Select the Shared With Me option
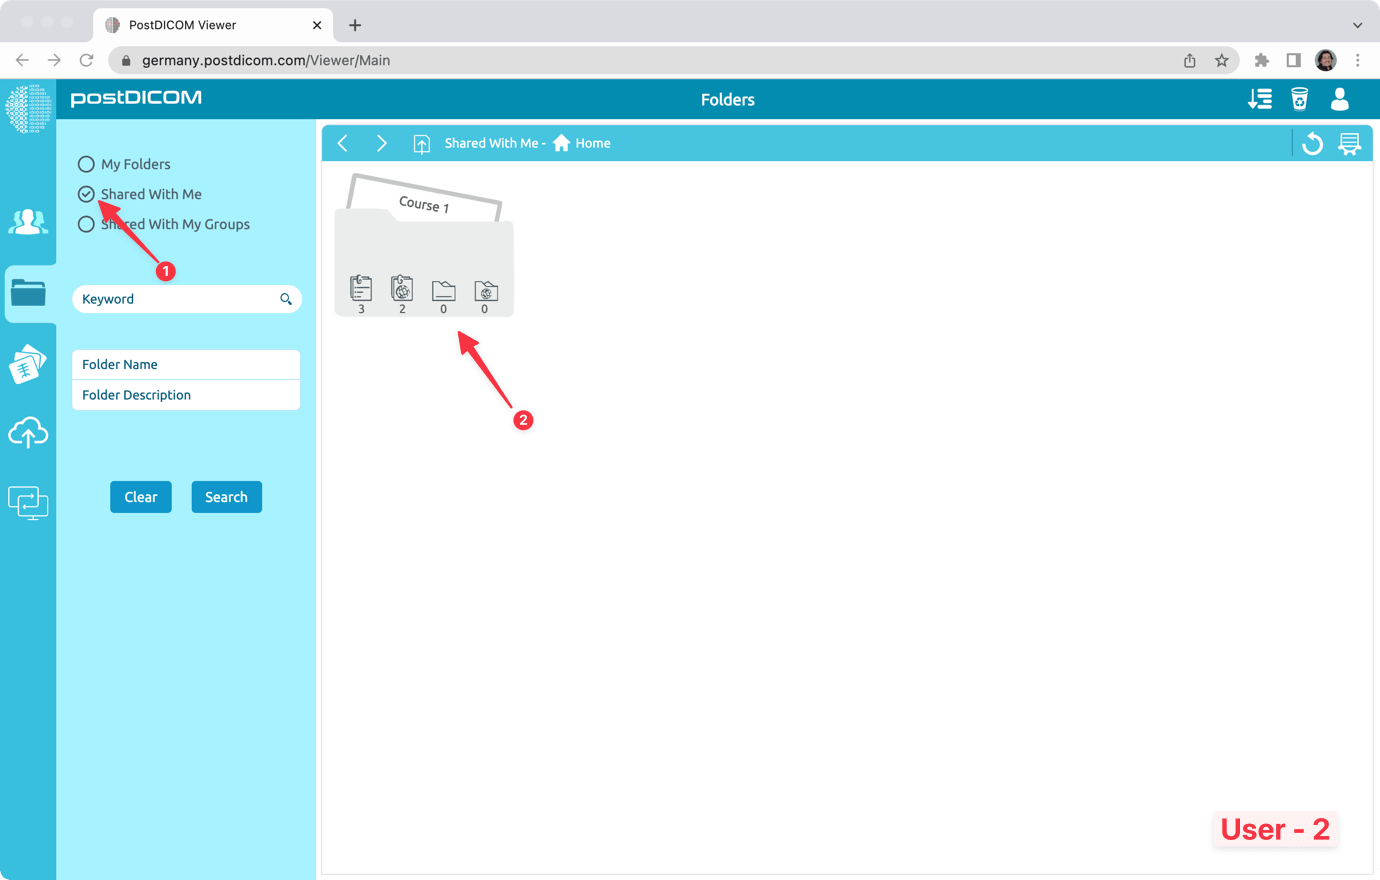The height and width of the screenshot is (880, 1380). click(x=86, y=193)
